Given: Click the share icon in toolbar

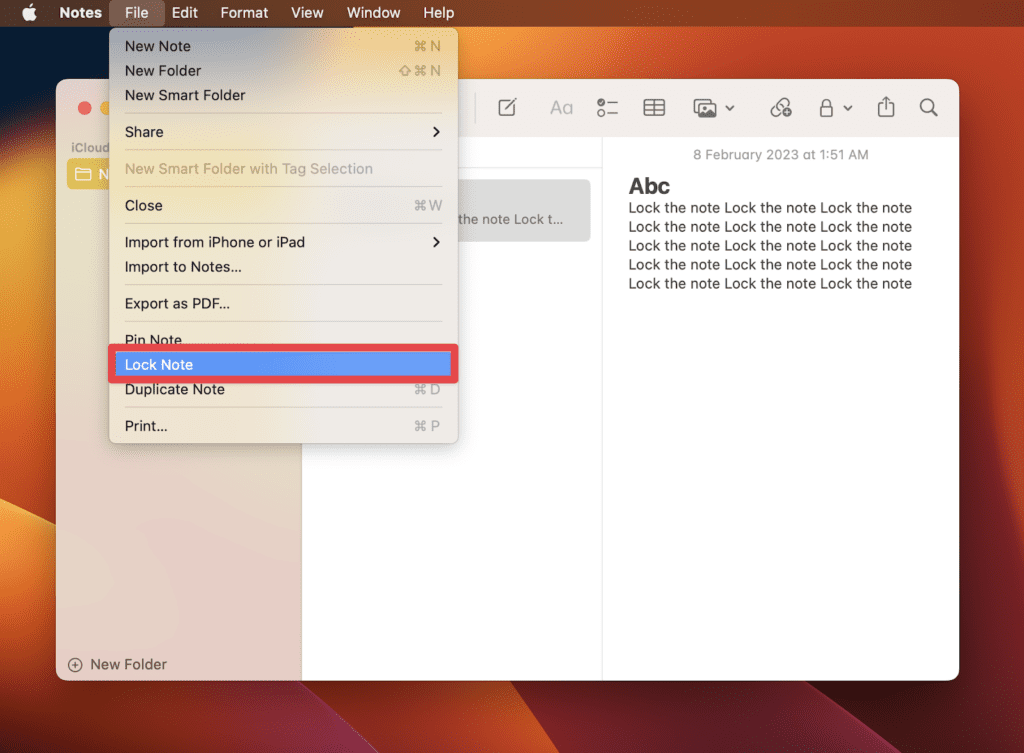Looking at the screenshot, I should click(x=886, y=107).
